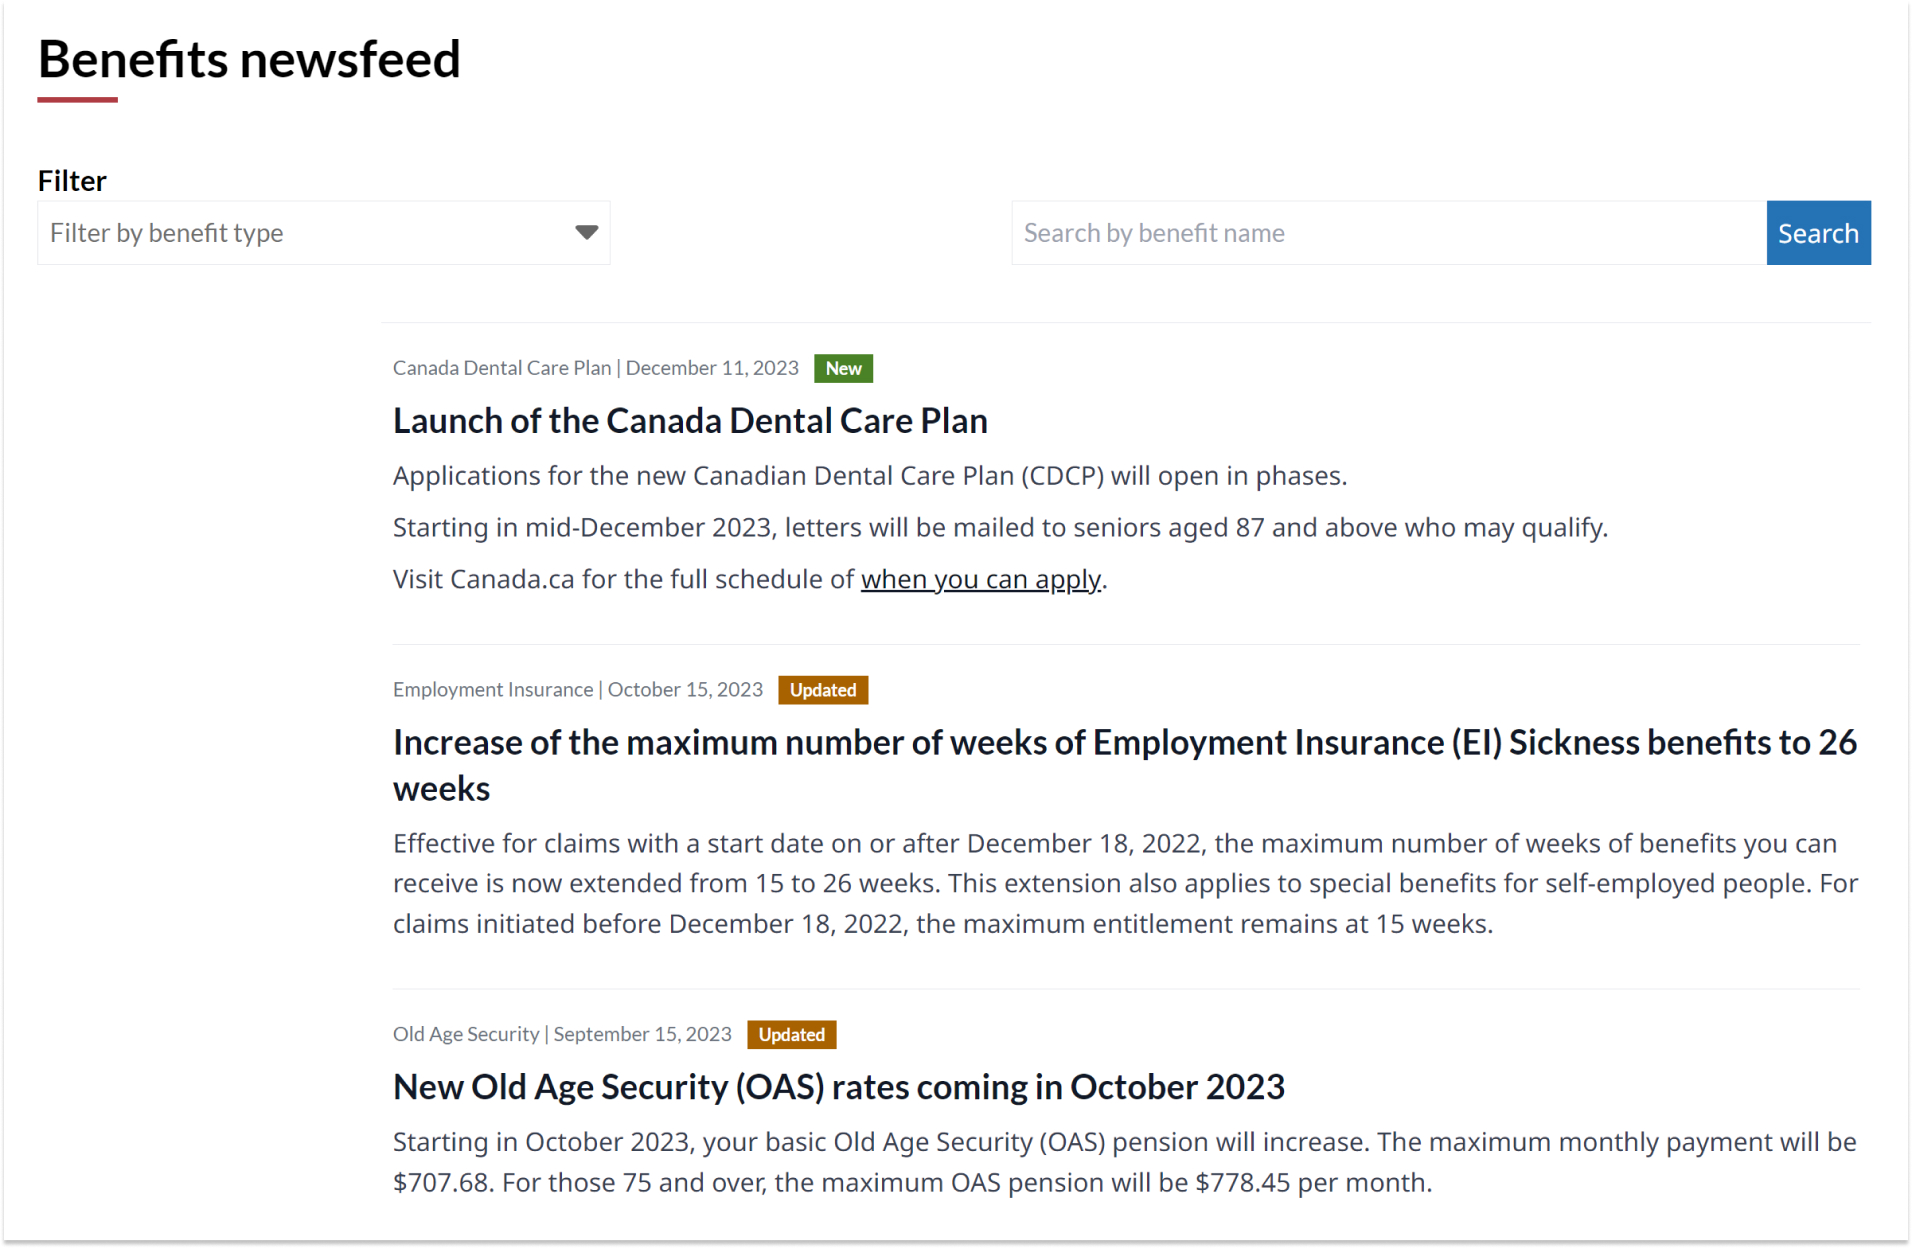The width and height of the screenshot is (1912, 1249).
Task: Select the New Old Age Security rates headline
Action: pyautogui.click(x=838, y=1087)
